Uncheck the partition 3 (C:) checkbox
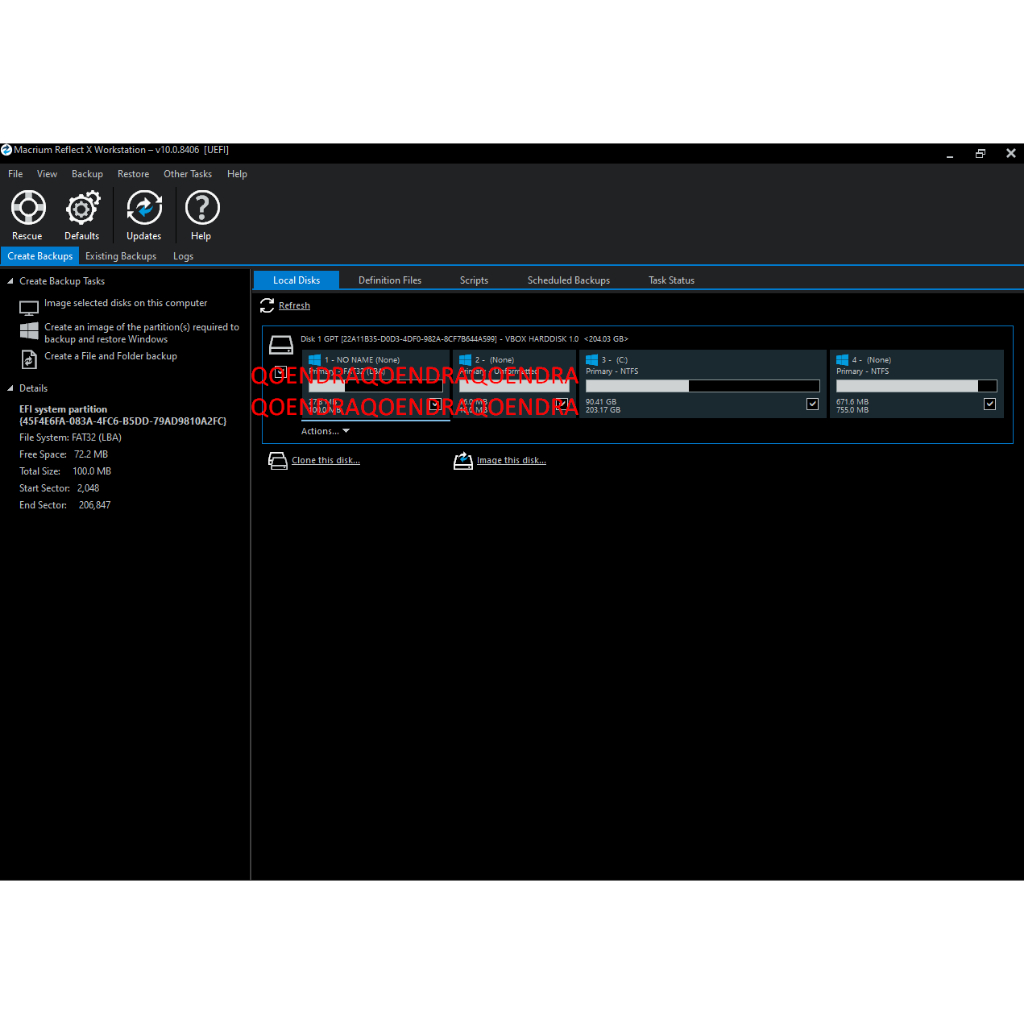This screenshot has width=1024, height=1024. [x=812, y=404]
